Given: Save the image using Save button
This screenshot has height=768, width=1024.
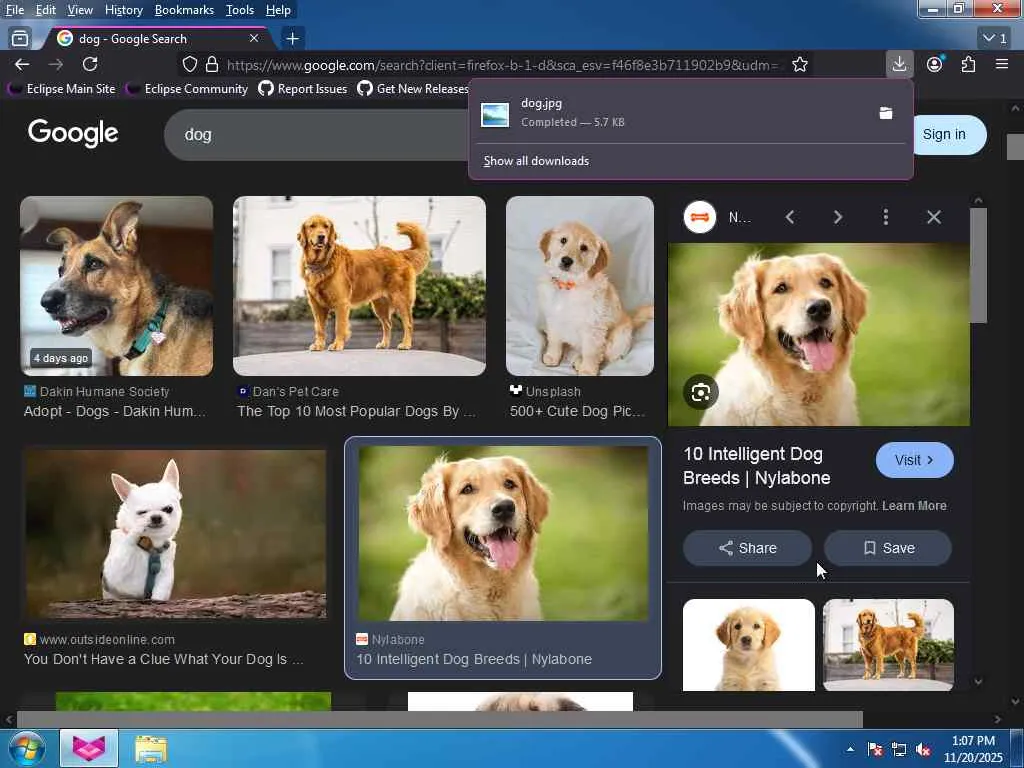Looking at the screenshot, I should [887, 548].
